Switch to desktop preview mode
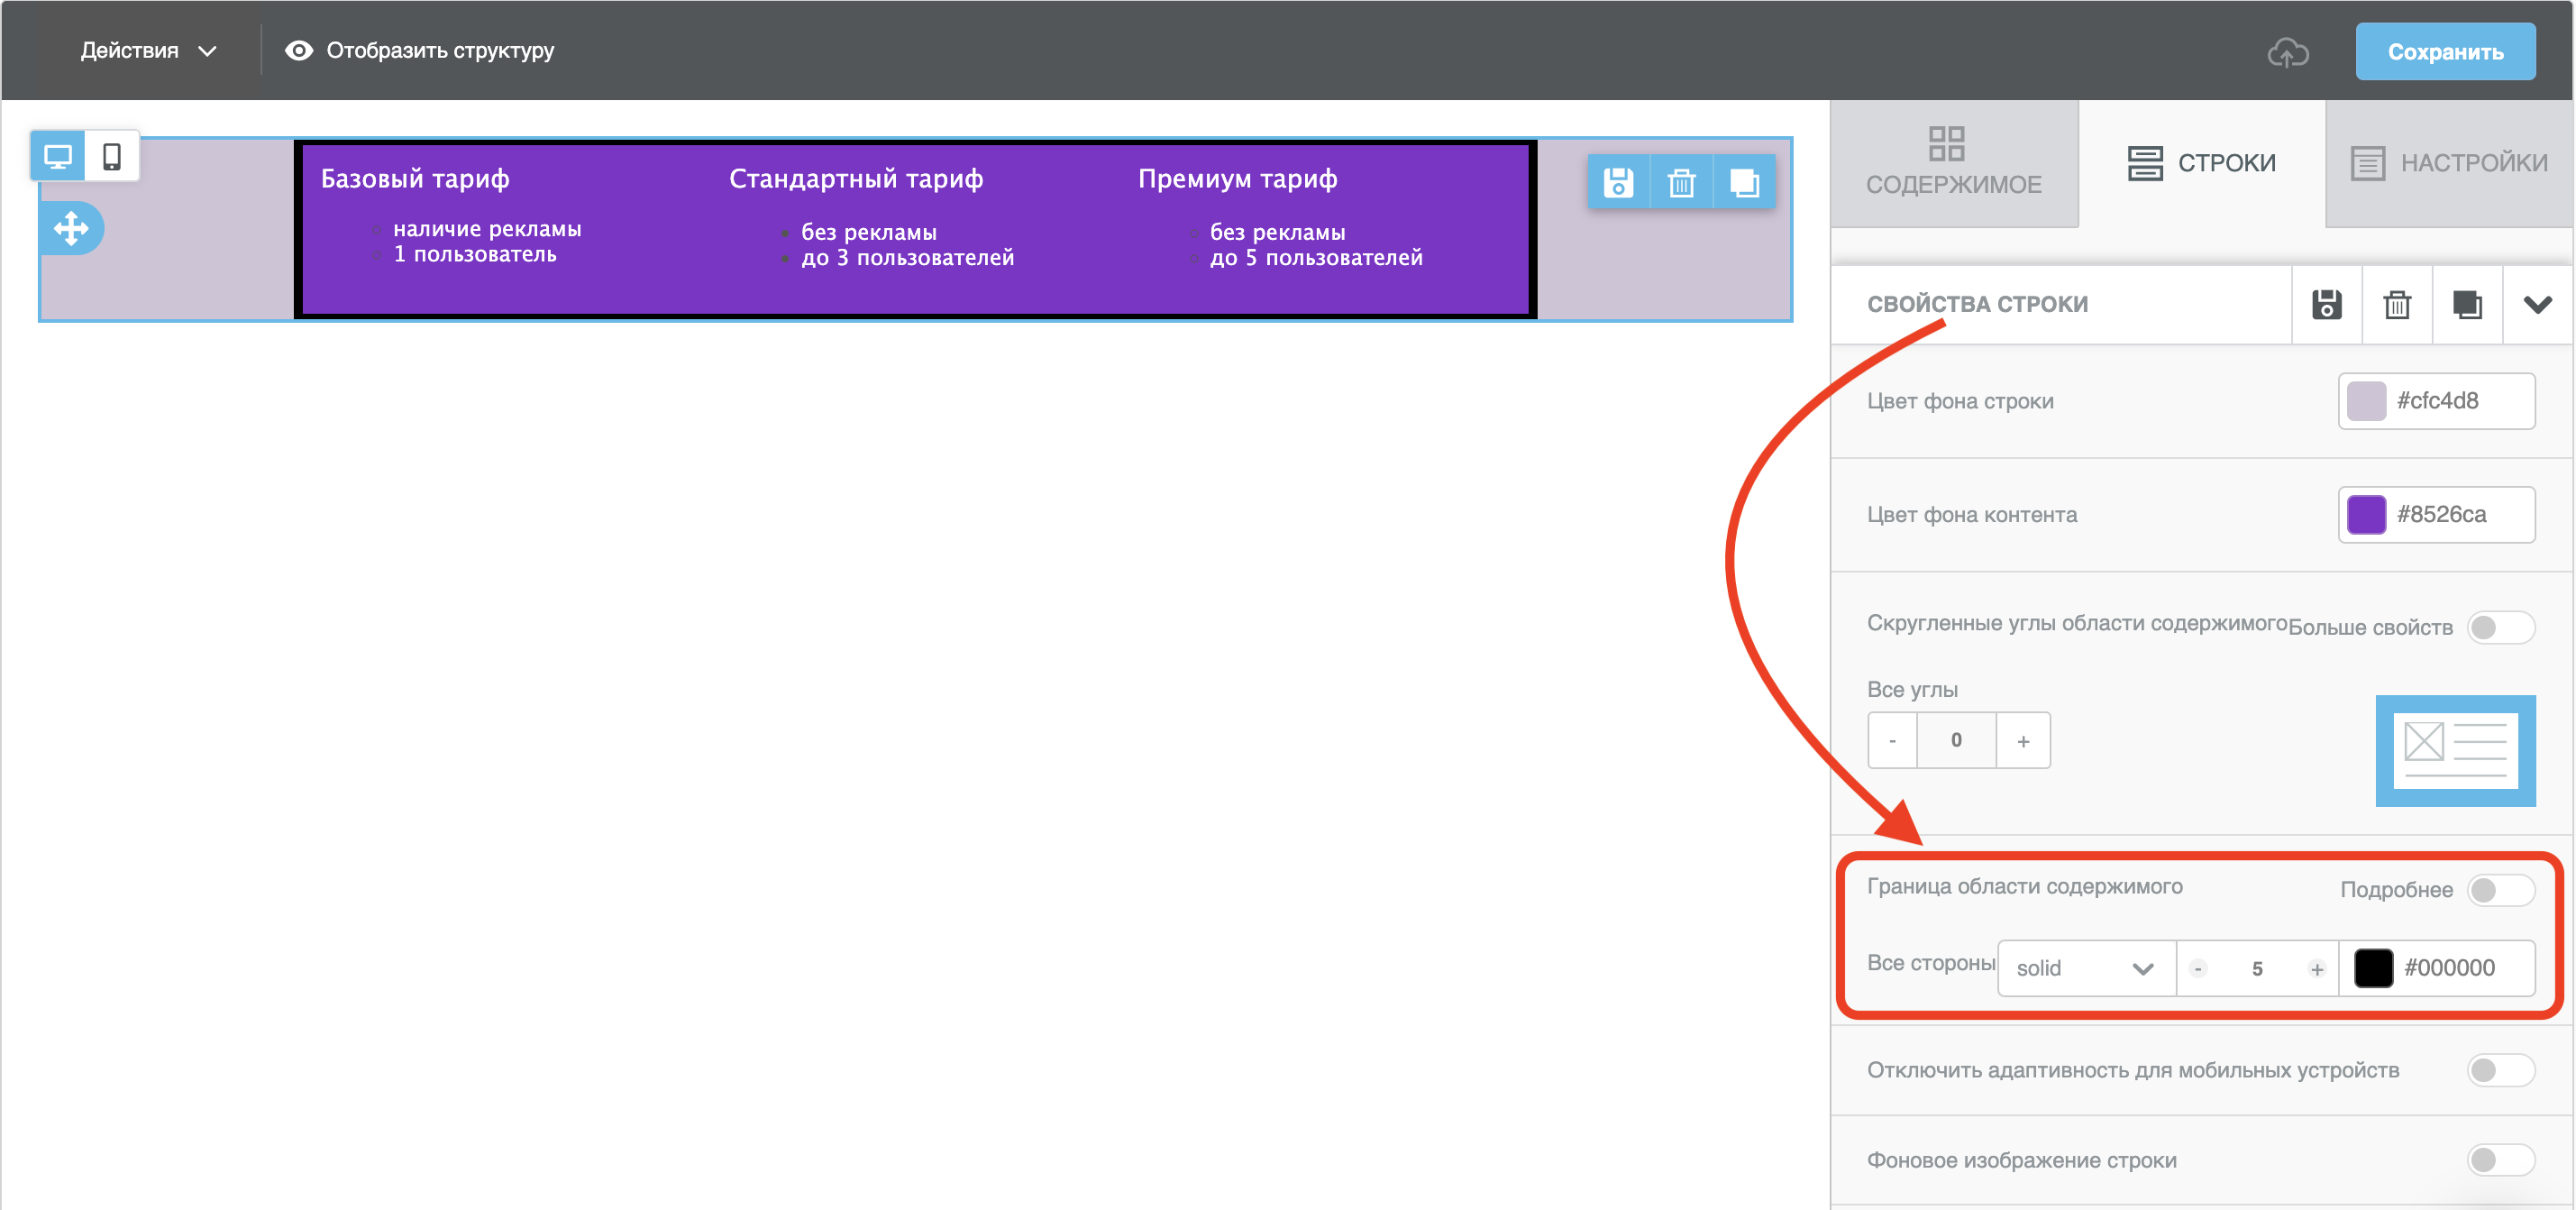Screen dimensions: 2576x1210 [58, 156]
